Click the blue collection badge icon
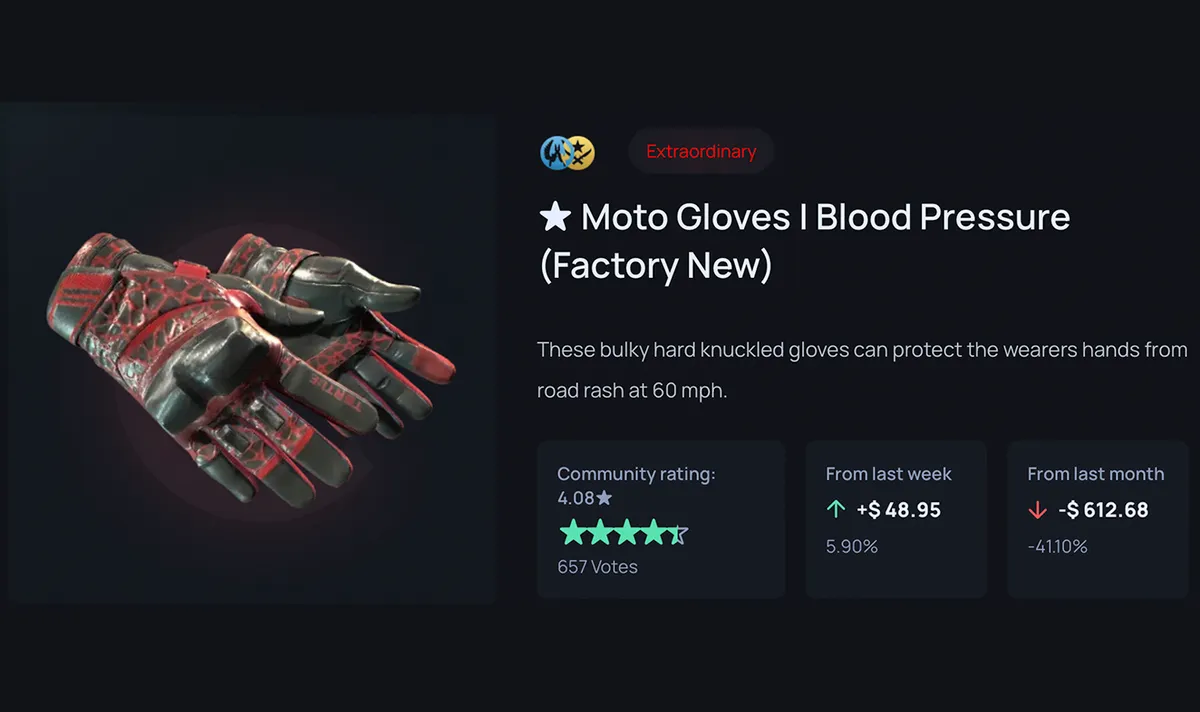Screen dimensions: 1200x712 555,152
